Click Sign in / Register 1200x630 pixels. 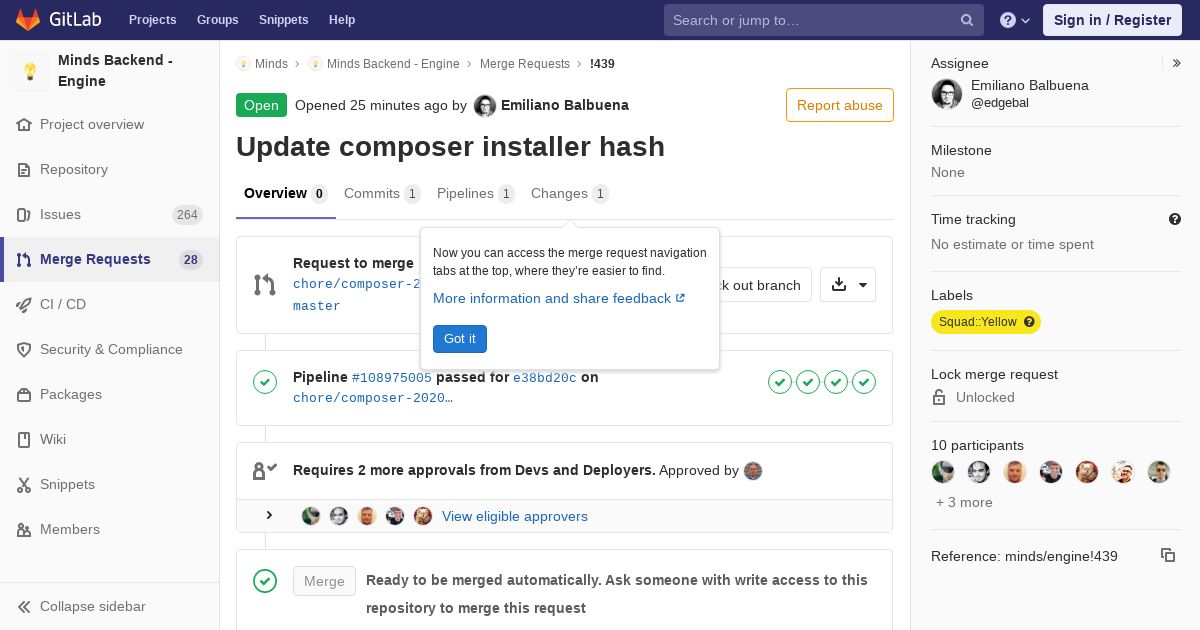click(1112, 20)
